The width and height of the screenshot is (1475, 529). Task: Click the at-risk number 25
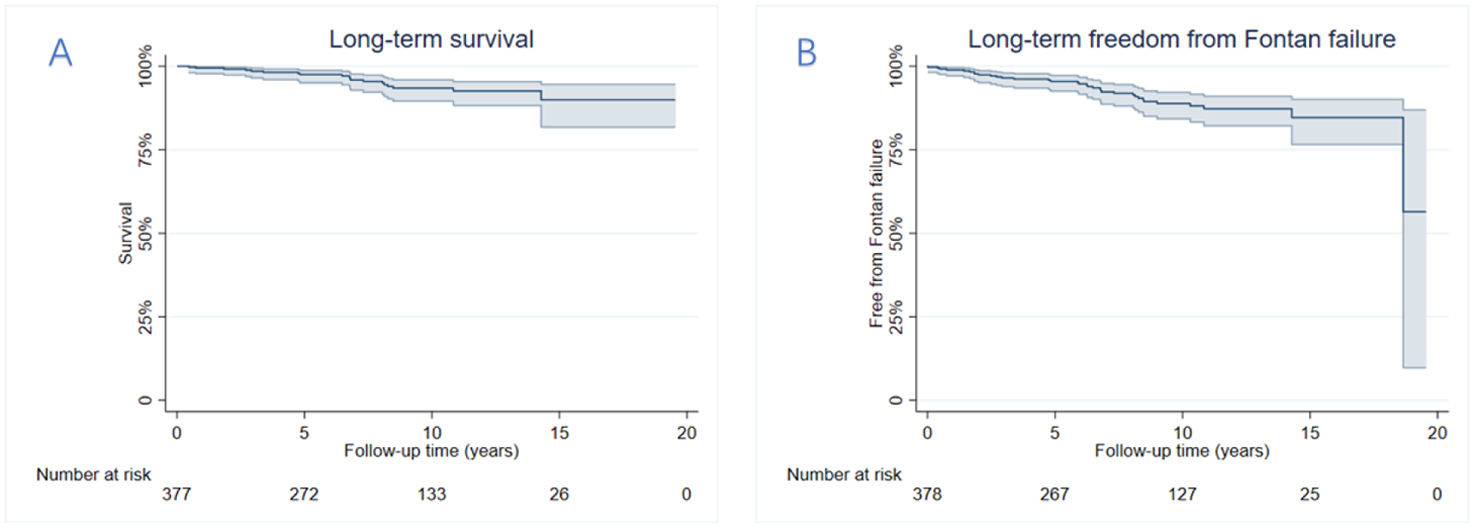pos(1308,494)
